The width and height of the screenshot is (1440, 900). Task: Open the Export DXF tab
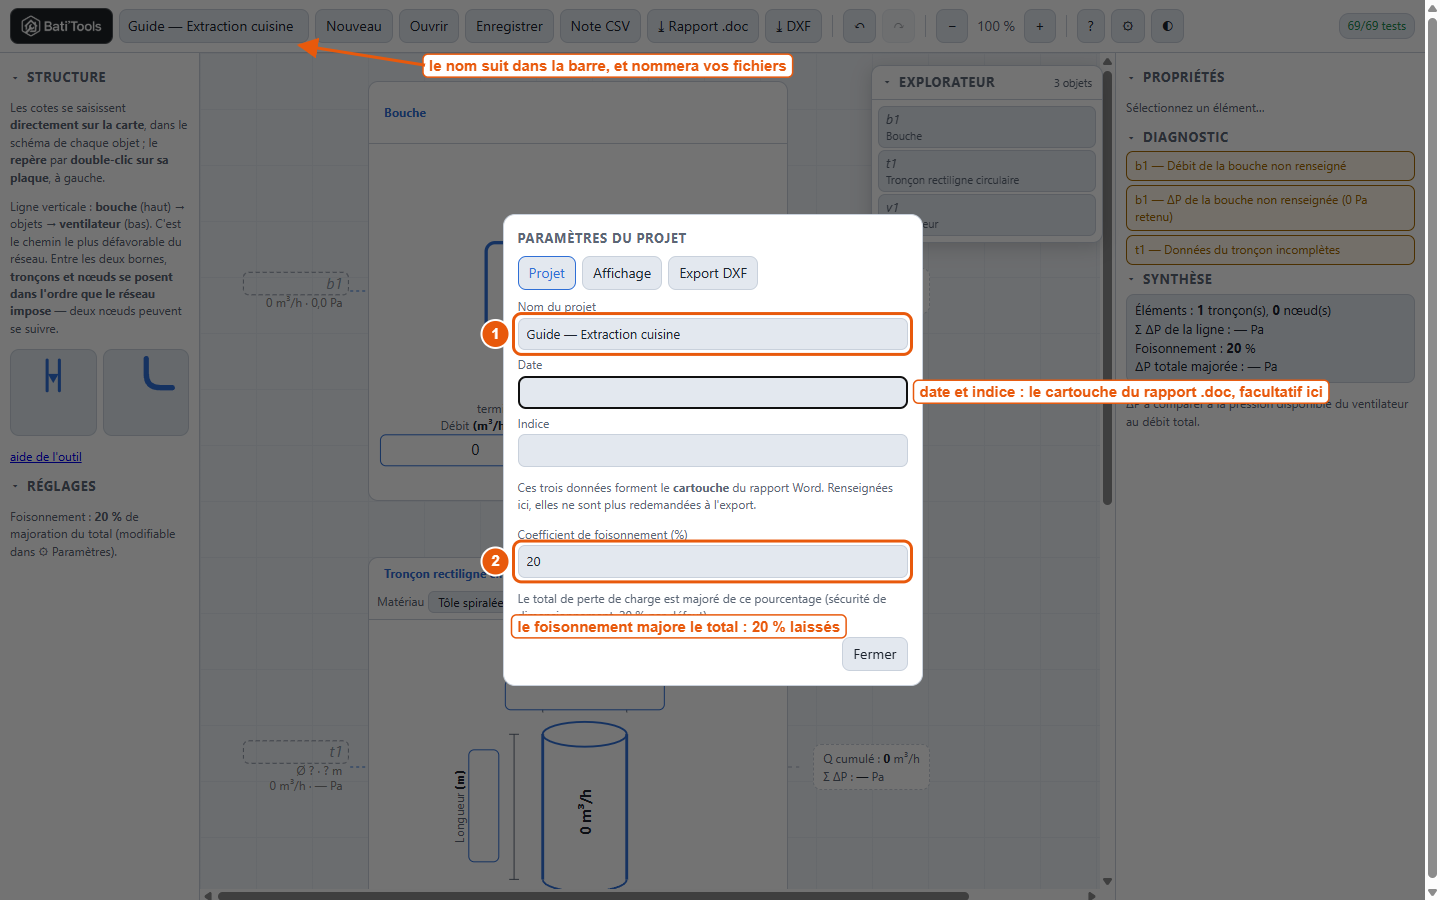(713, 273)
